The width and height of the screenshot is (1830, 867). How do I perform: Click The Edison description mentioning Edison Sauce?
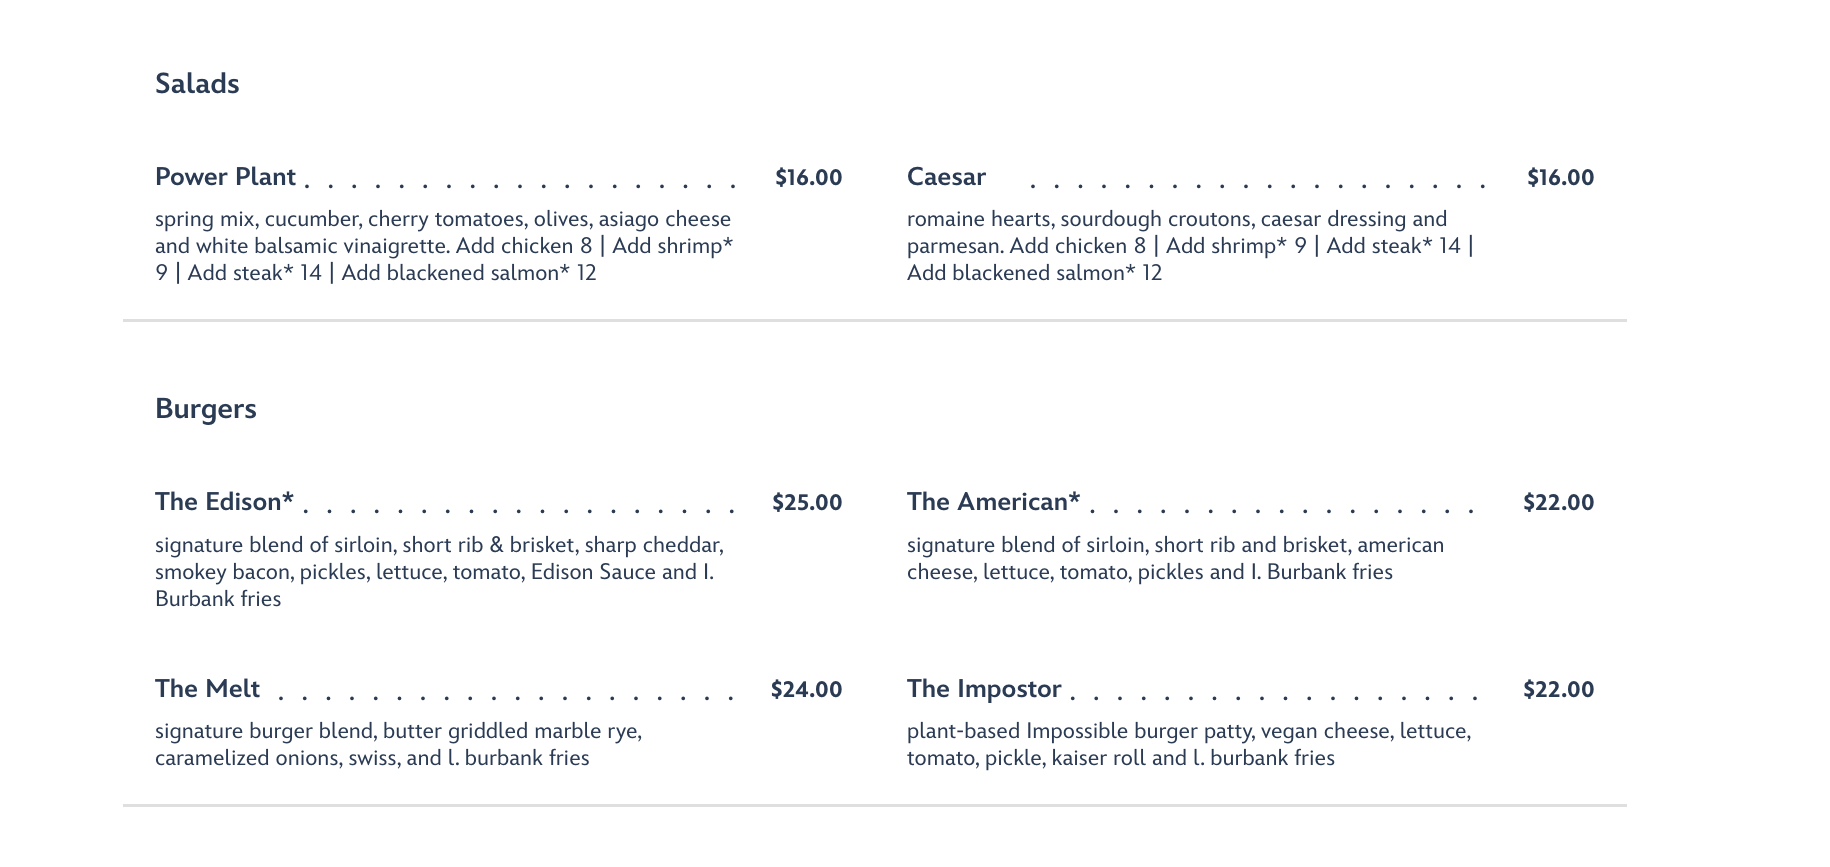(x=439, y=572)
